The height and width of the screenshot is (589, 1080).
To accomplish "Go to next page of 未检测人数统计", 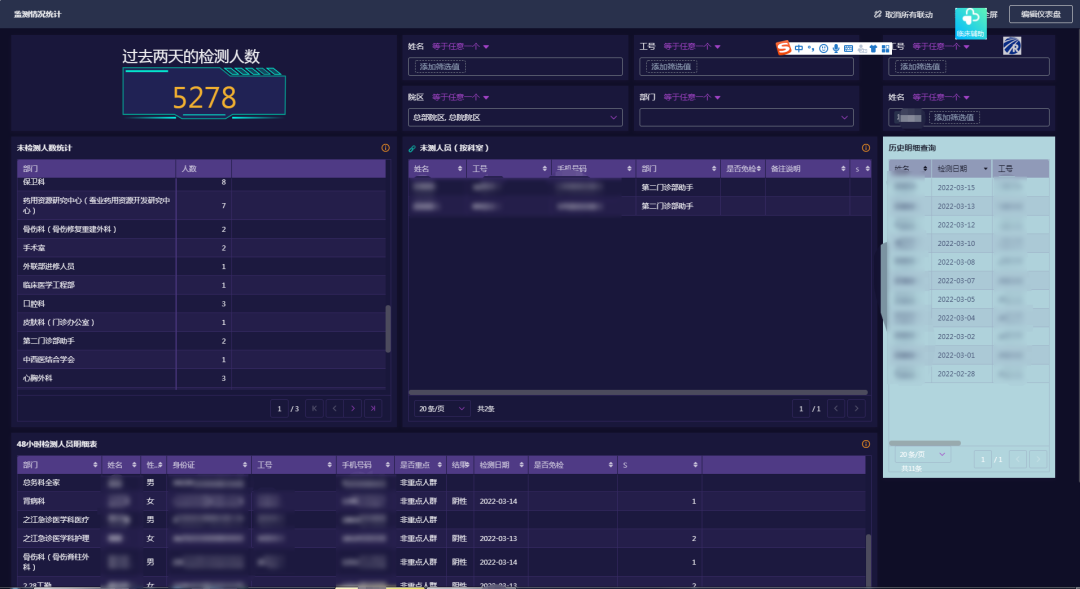I will (353, 409).
